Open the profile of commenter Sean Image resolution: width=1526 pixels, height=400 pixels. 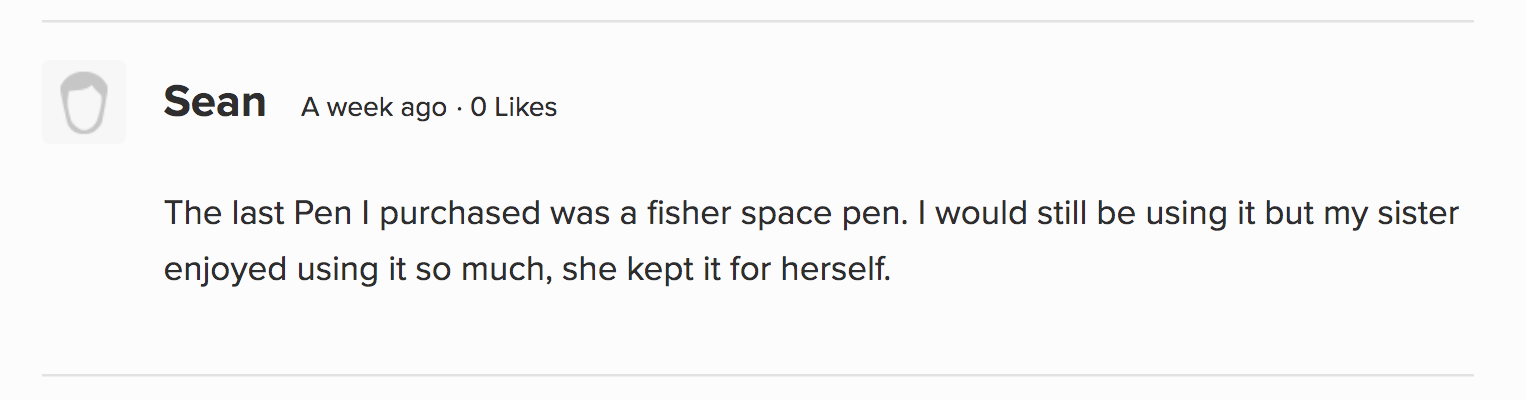click(215, 102)
